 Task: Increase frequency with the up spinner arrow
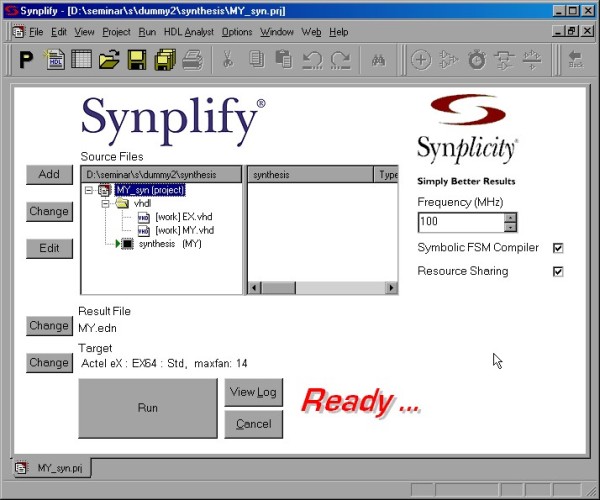[510, 218]
